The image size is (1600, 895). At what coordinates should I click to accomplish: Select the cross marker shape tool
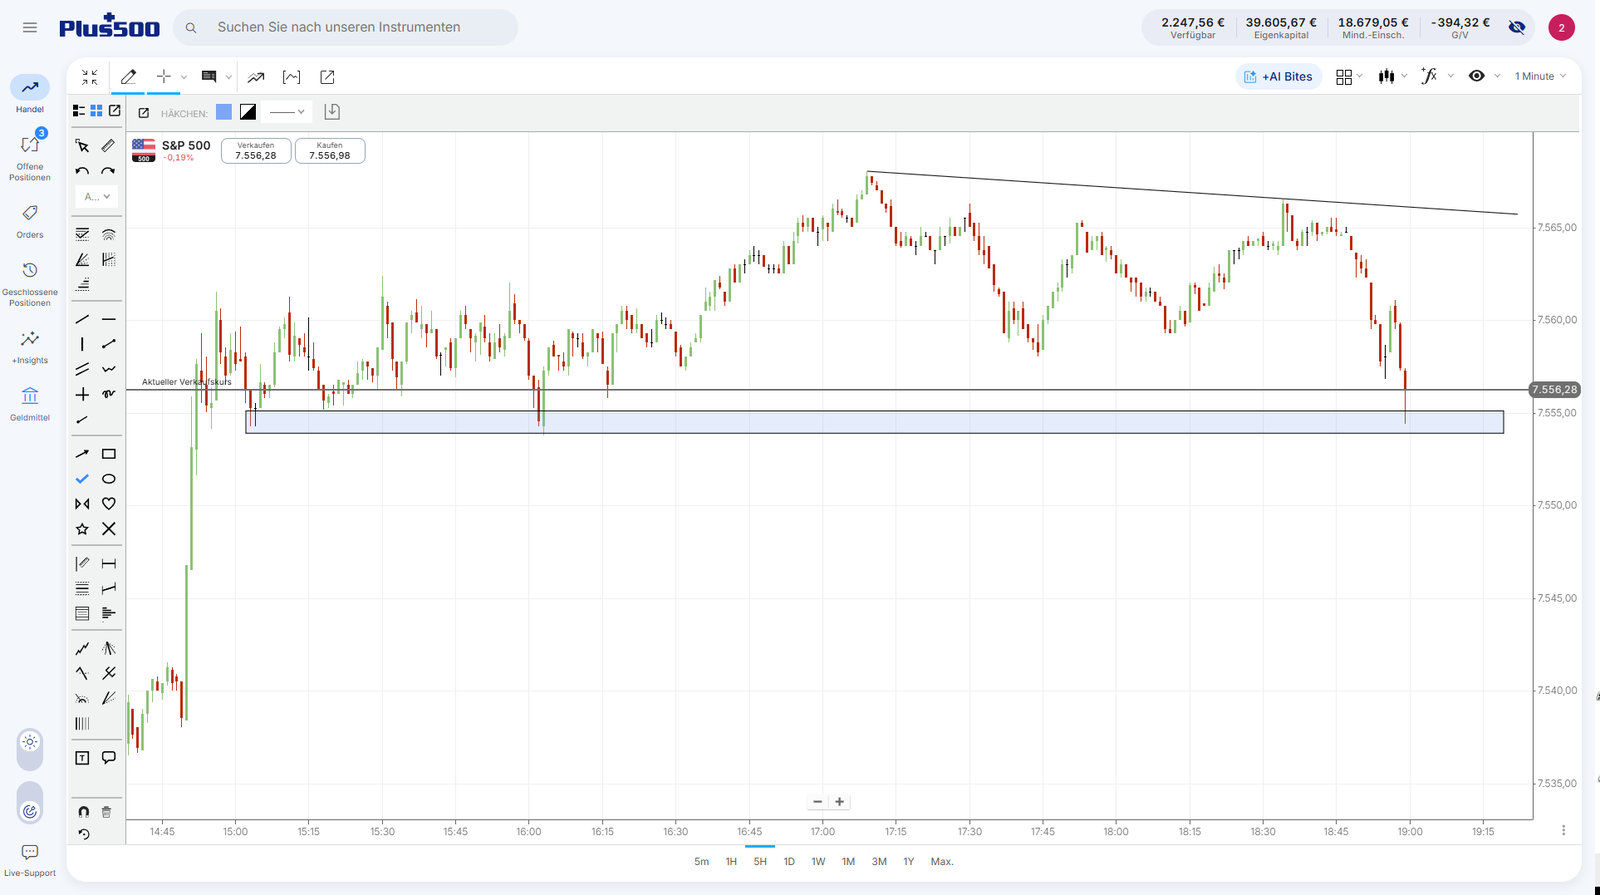click(109, 529)
